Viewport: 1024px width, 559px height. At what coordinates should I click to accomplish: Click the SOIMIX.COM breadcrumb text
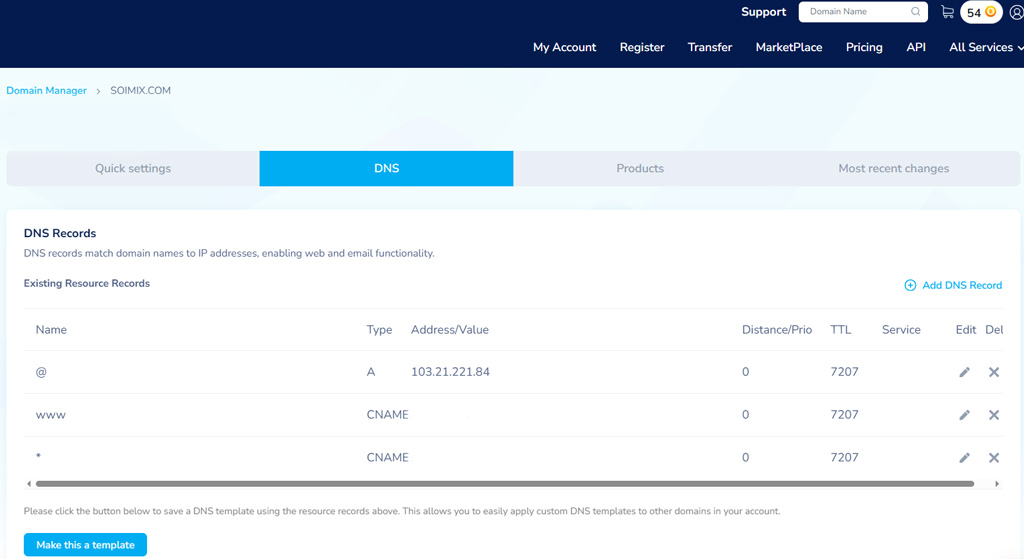[x=140, y=91]
